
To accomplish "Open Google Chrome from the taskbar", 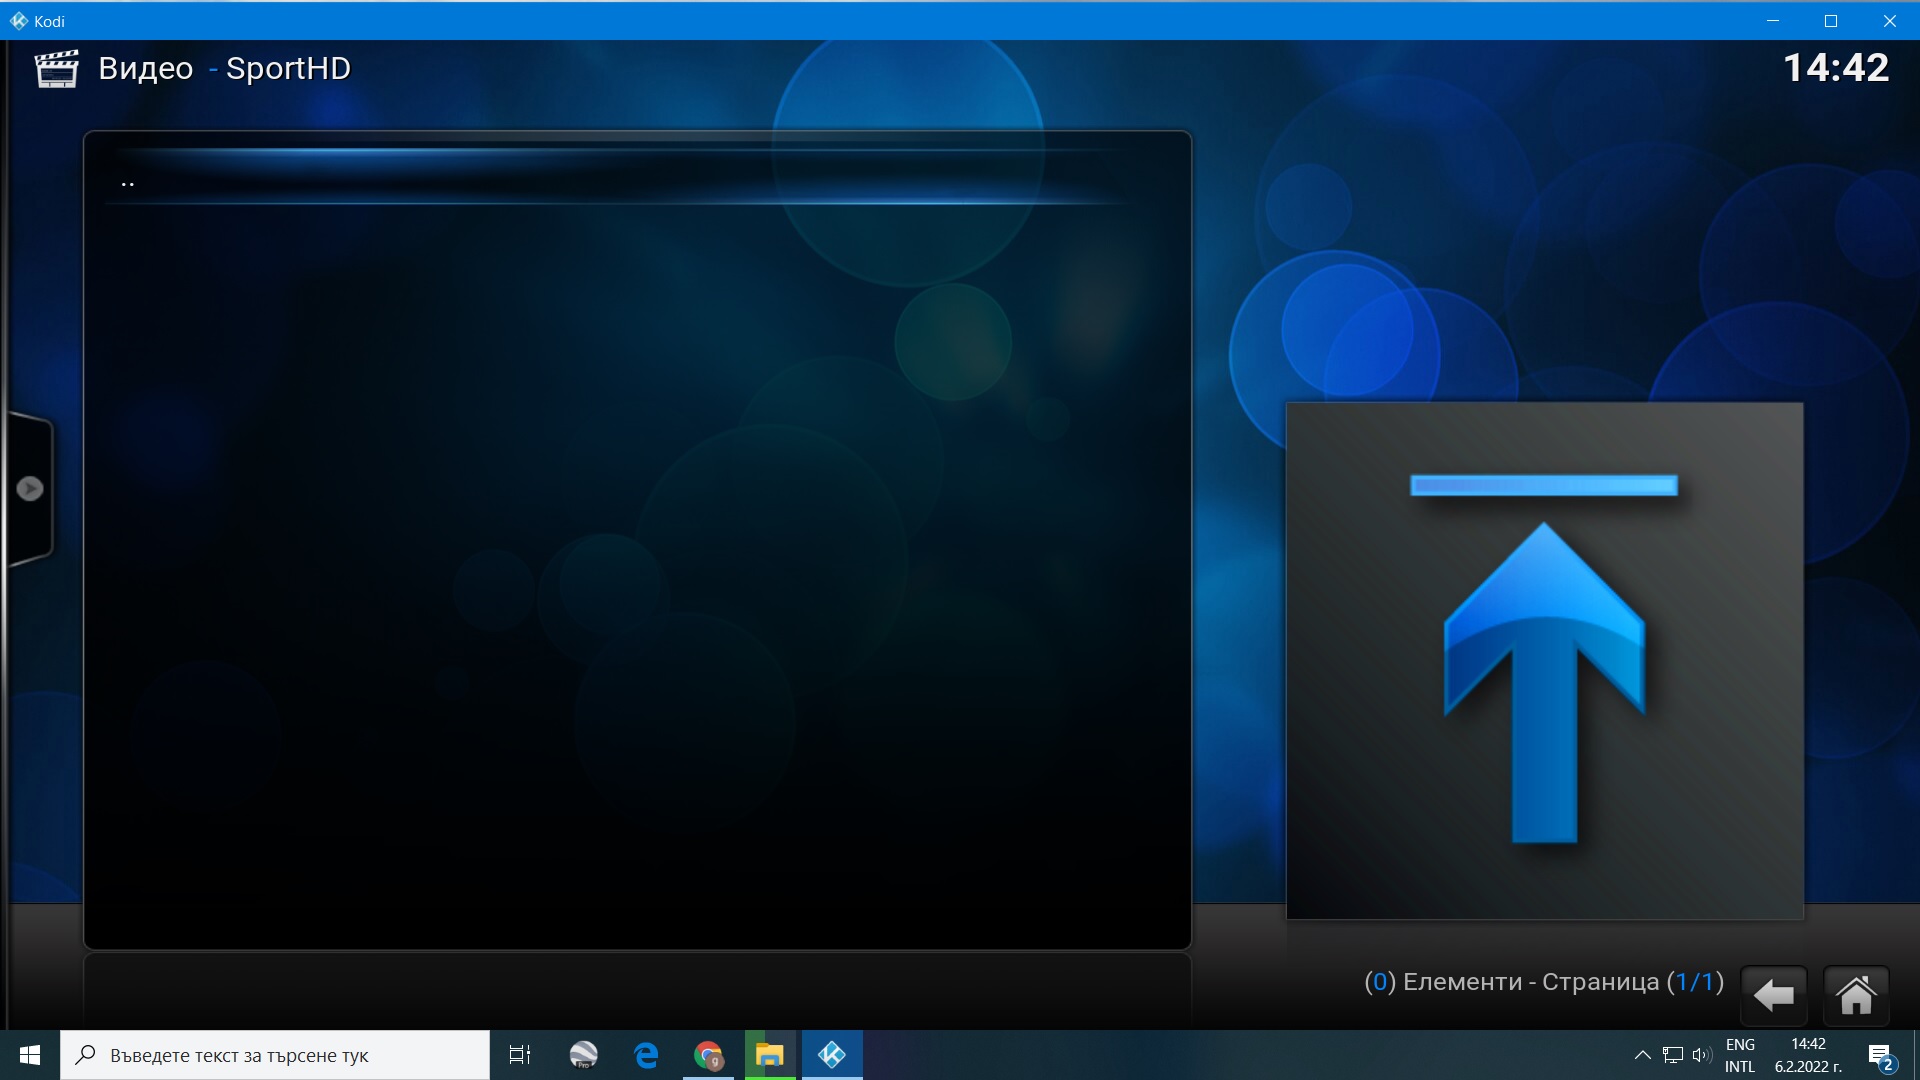I will click(x=708, y=1055).
